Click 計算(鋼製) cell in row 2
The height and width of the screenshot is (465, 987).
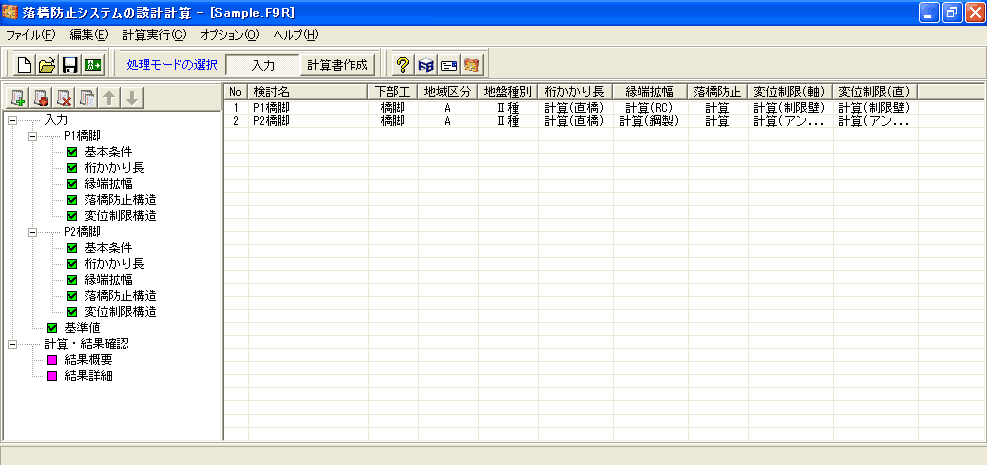click(x=650, y=121)
